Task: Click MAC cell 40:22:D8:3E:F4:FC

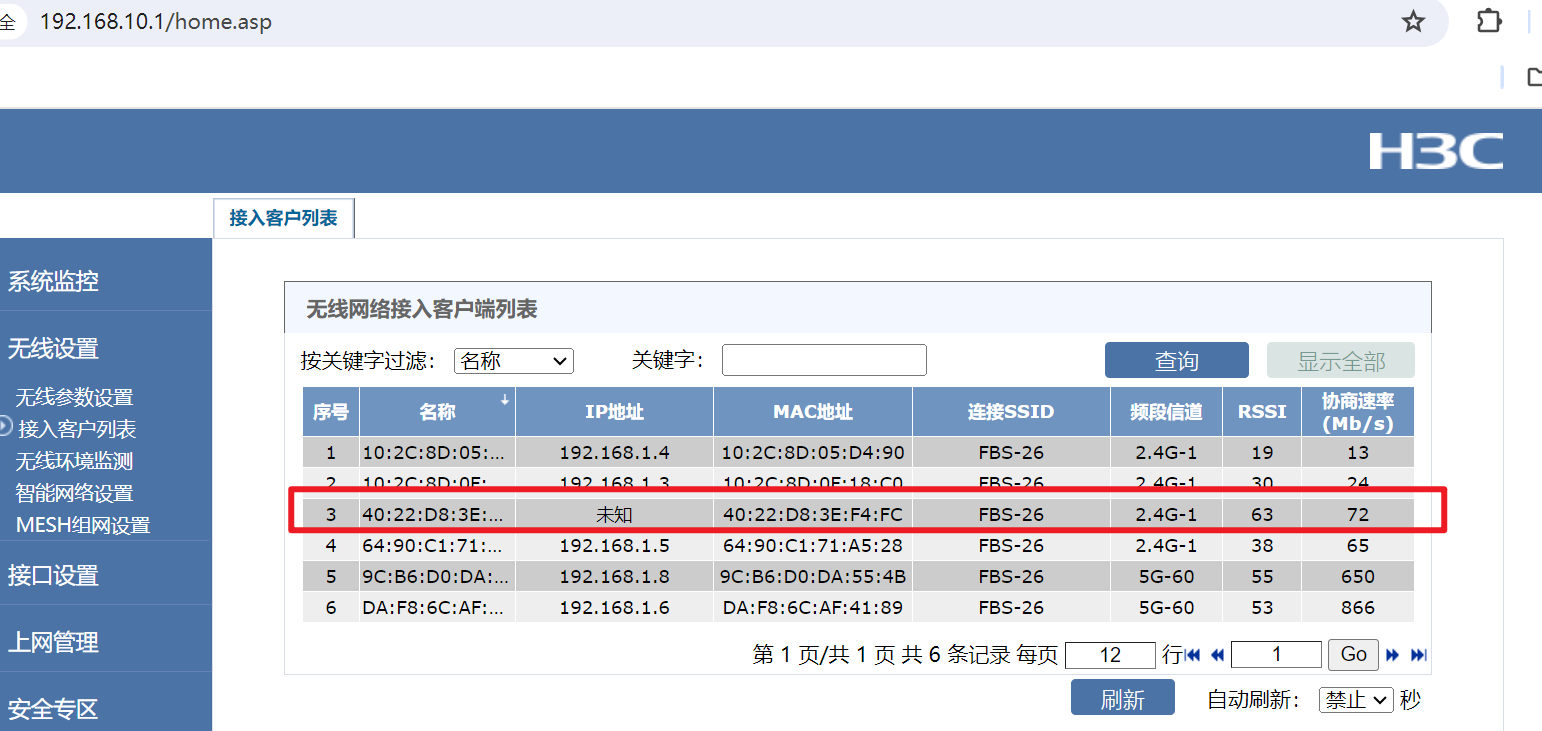Action: coord(813,515)
